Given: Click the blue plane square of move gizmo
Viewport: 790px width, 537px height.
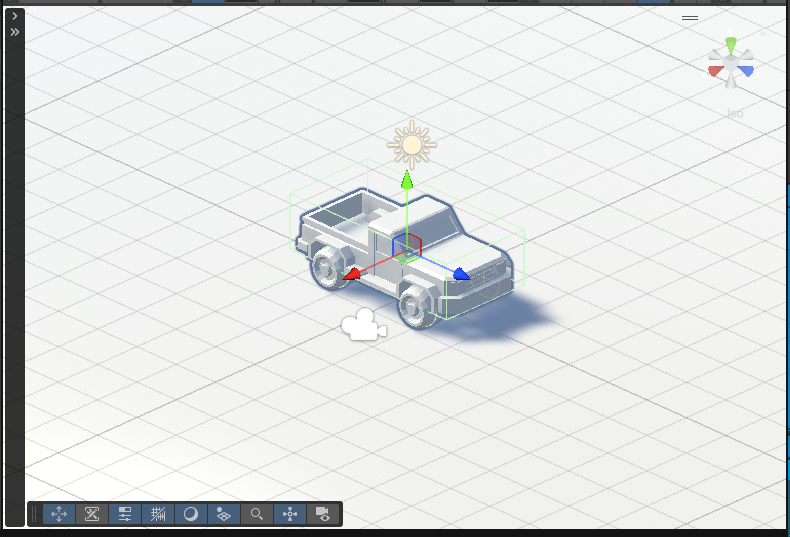Looking at the screenshot, I should pos(399,247).
